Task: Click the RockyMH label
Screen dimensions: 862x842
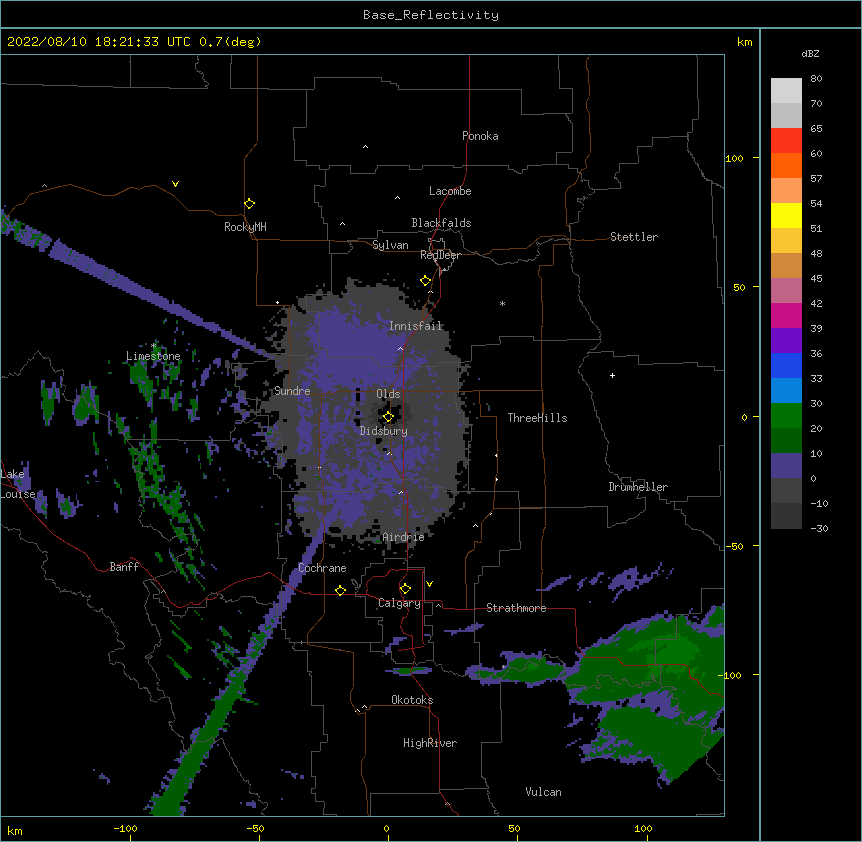Action: coord(245,227)
